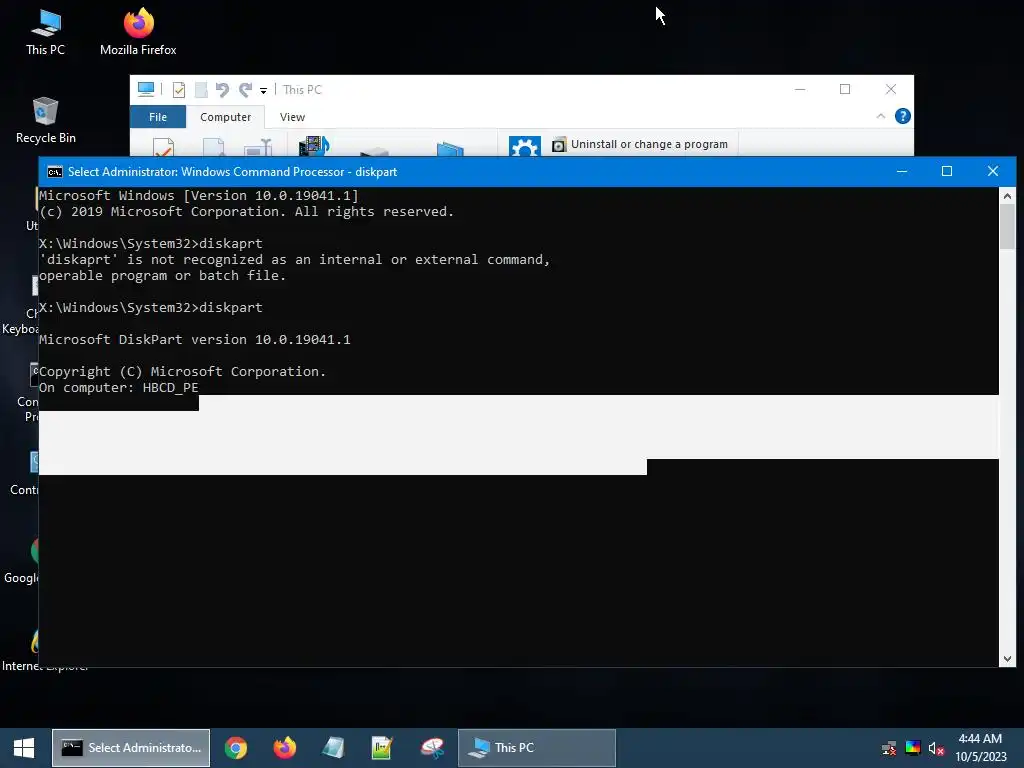Screen dimensions: 1024x768
Task: Click the command prompt icon in cmd title bar
Action: click(x=55, y=172)
